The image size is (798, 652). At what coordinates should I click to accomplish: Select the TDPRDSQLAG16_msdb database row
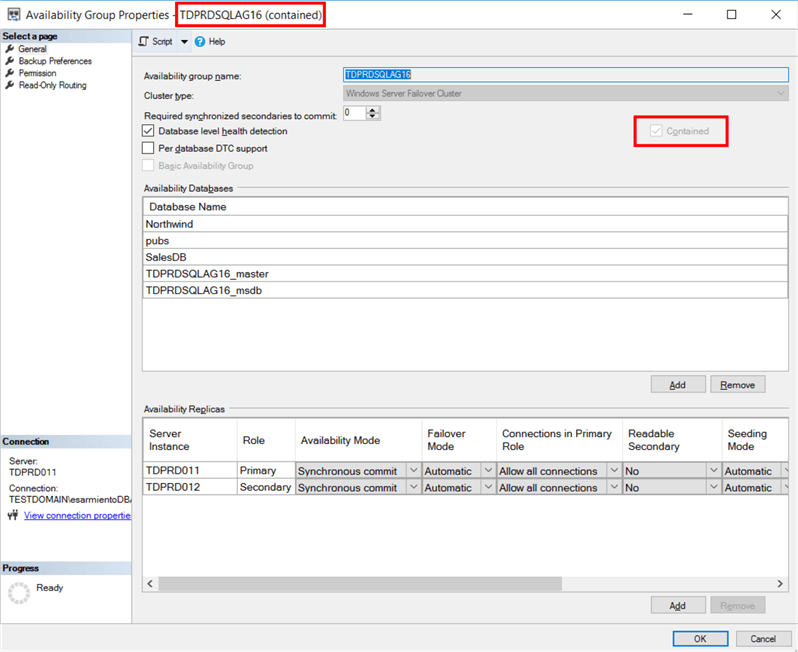click(465, 290)
